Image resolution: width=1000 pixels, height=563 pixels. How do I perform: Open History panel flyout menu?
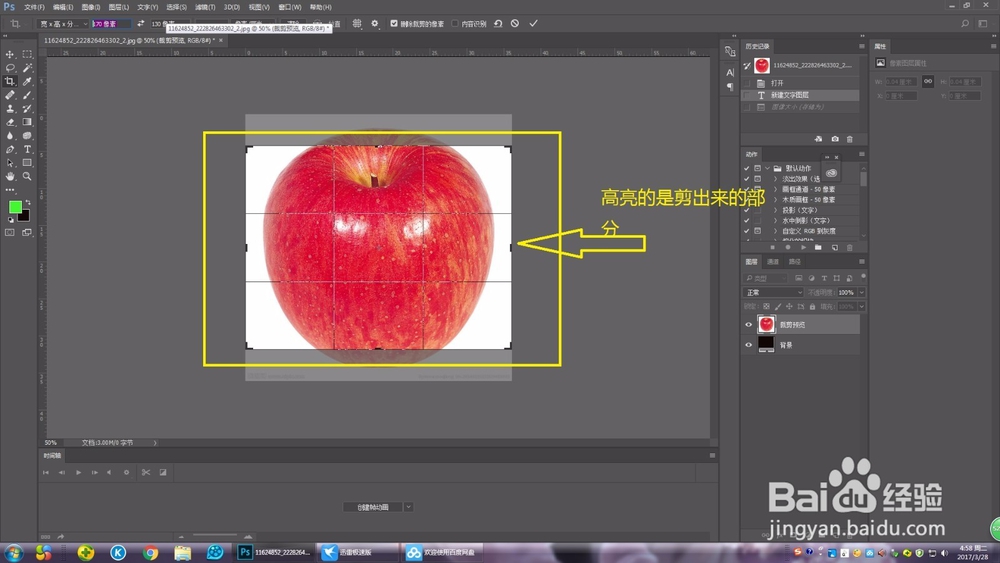[862, 46]
